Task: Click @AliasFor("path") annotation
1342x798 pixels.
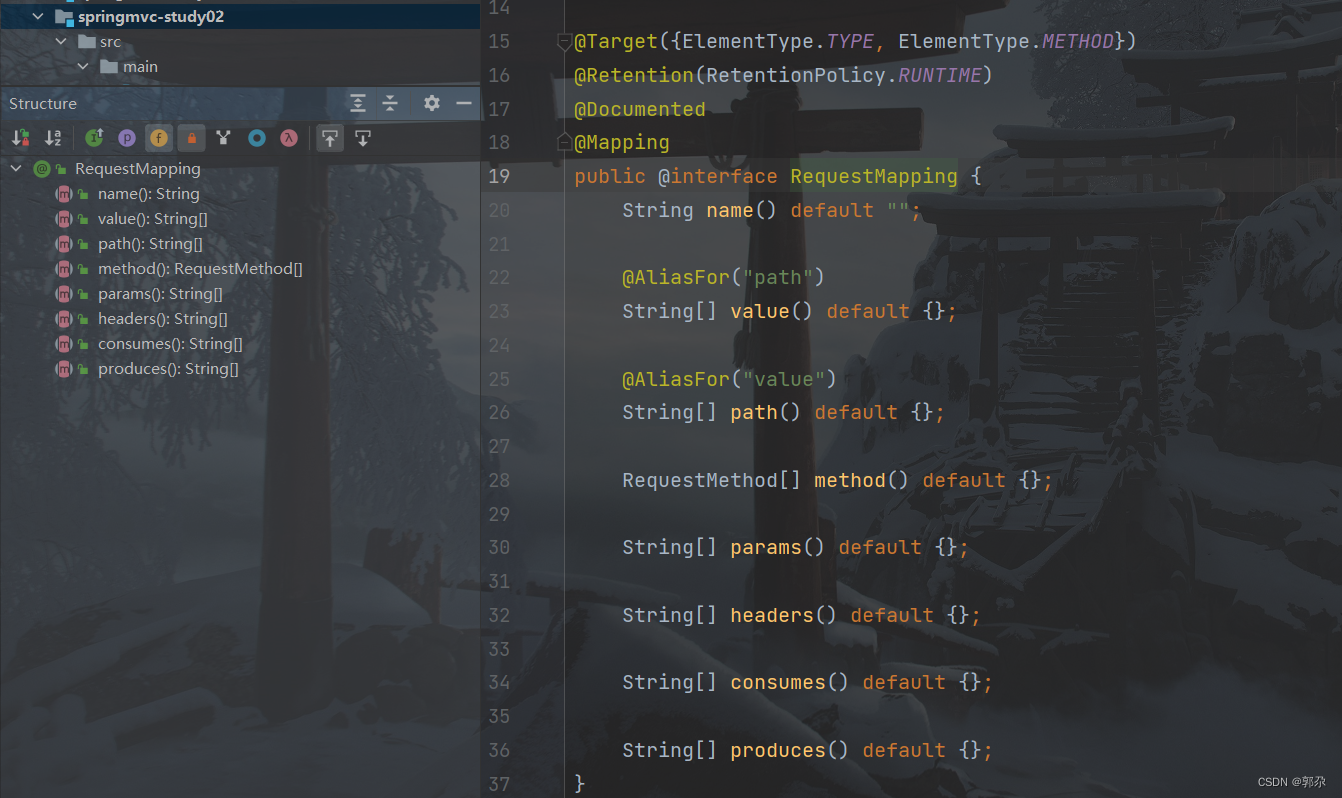Action: [x=723, y=277]
